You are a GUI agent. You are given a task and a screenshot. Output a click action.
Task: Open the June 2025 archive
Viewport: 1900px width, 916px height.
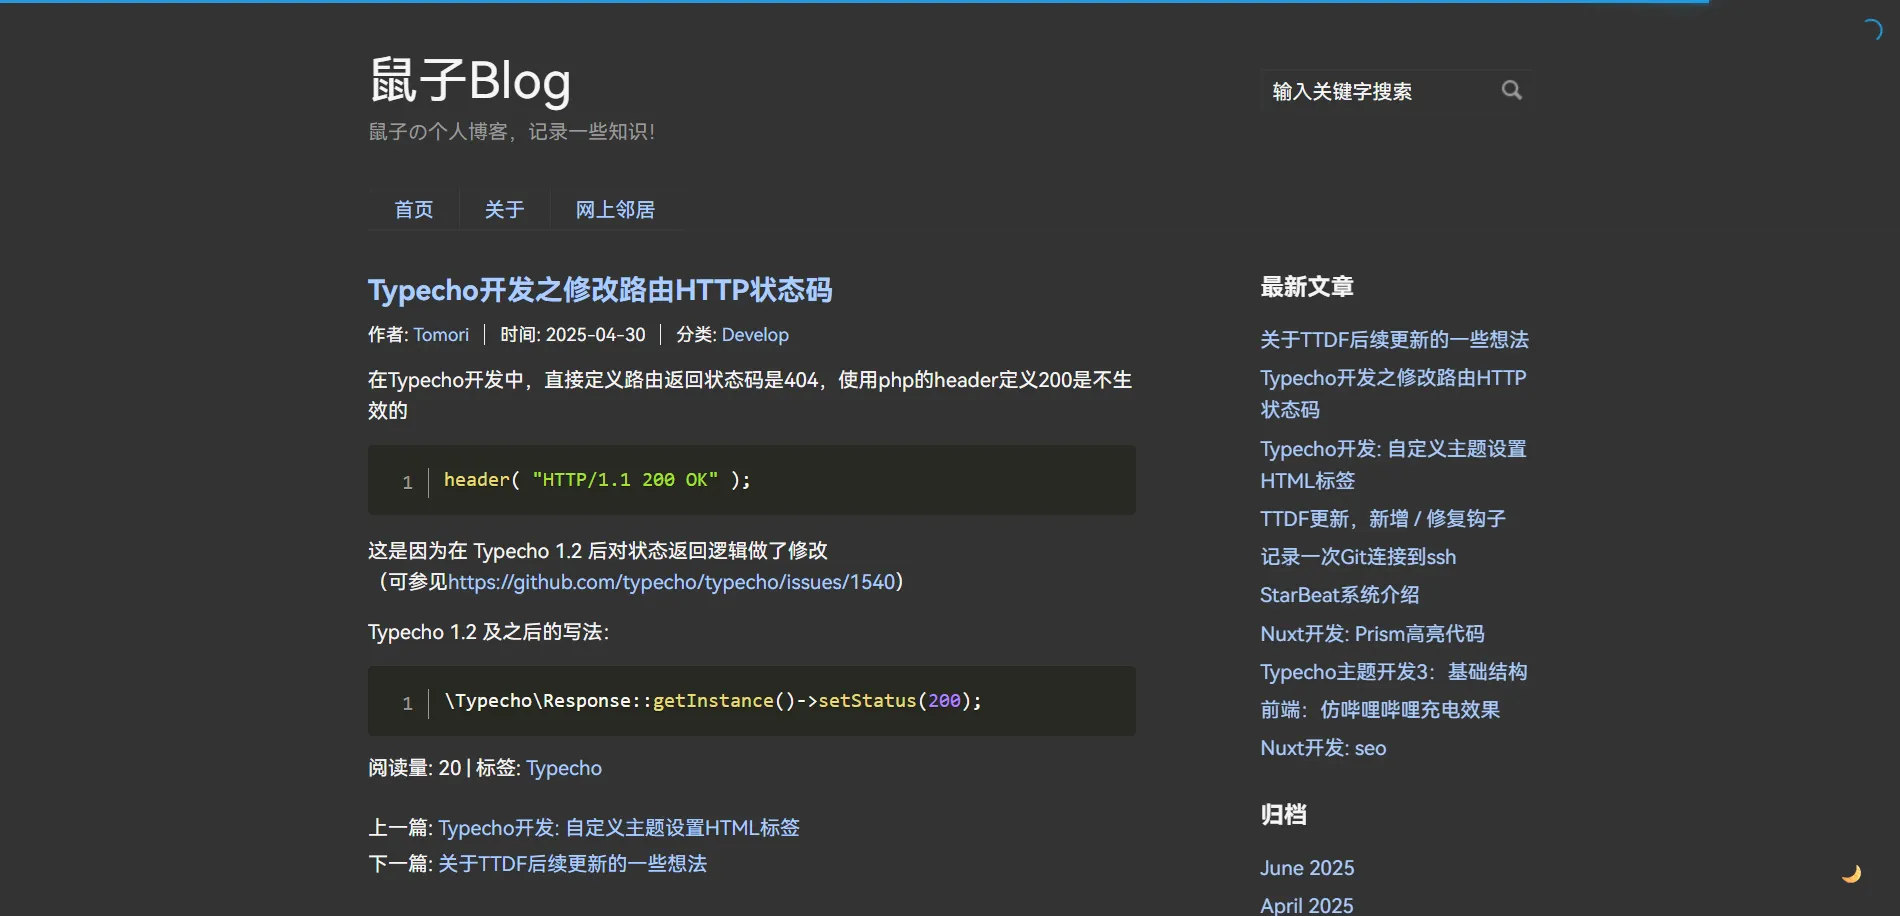1307,868
